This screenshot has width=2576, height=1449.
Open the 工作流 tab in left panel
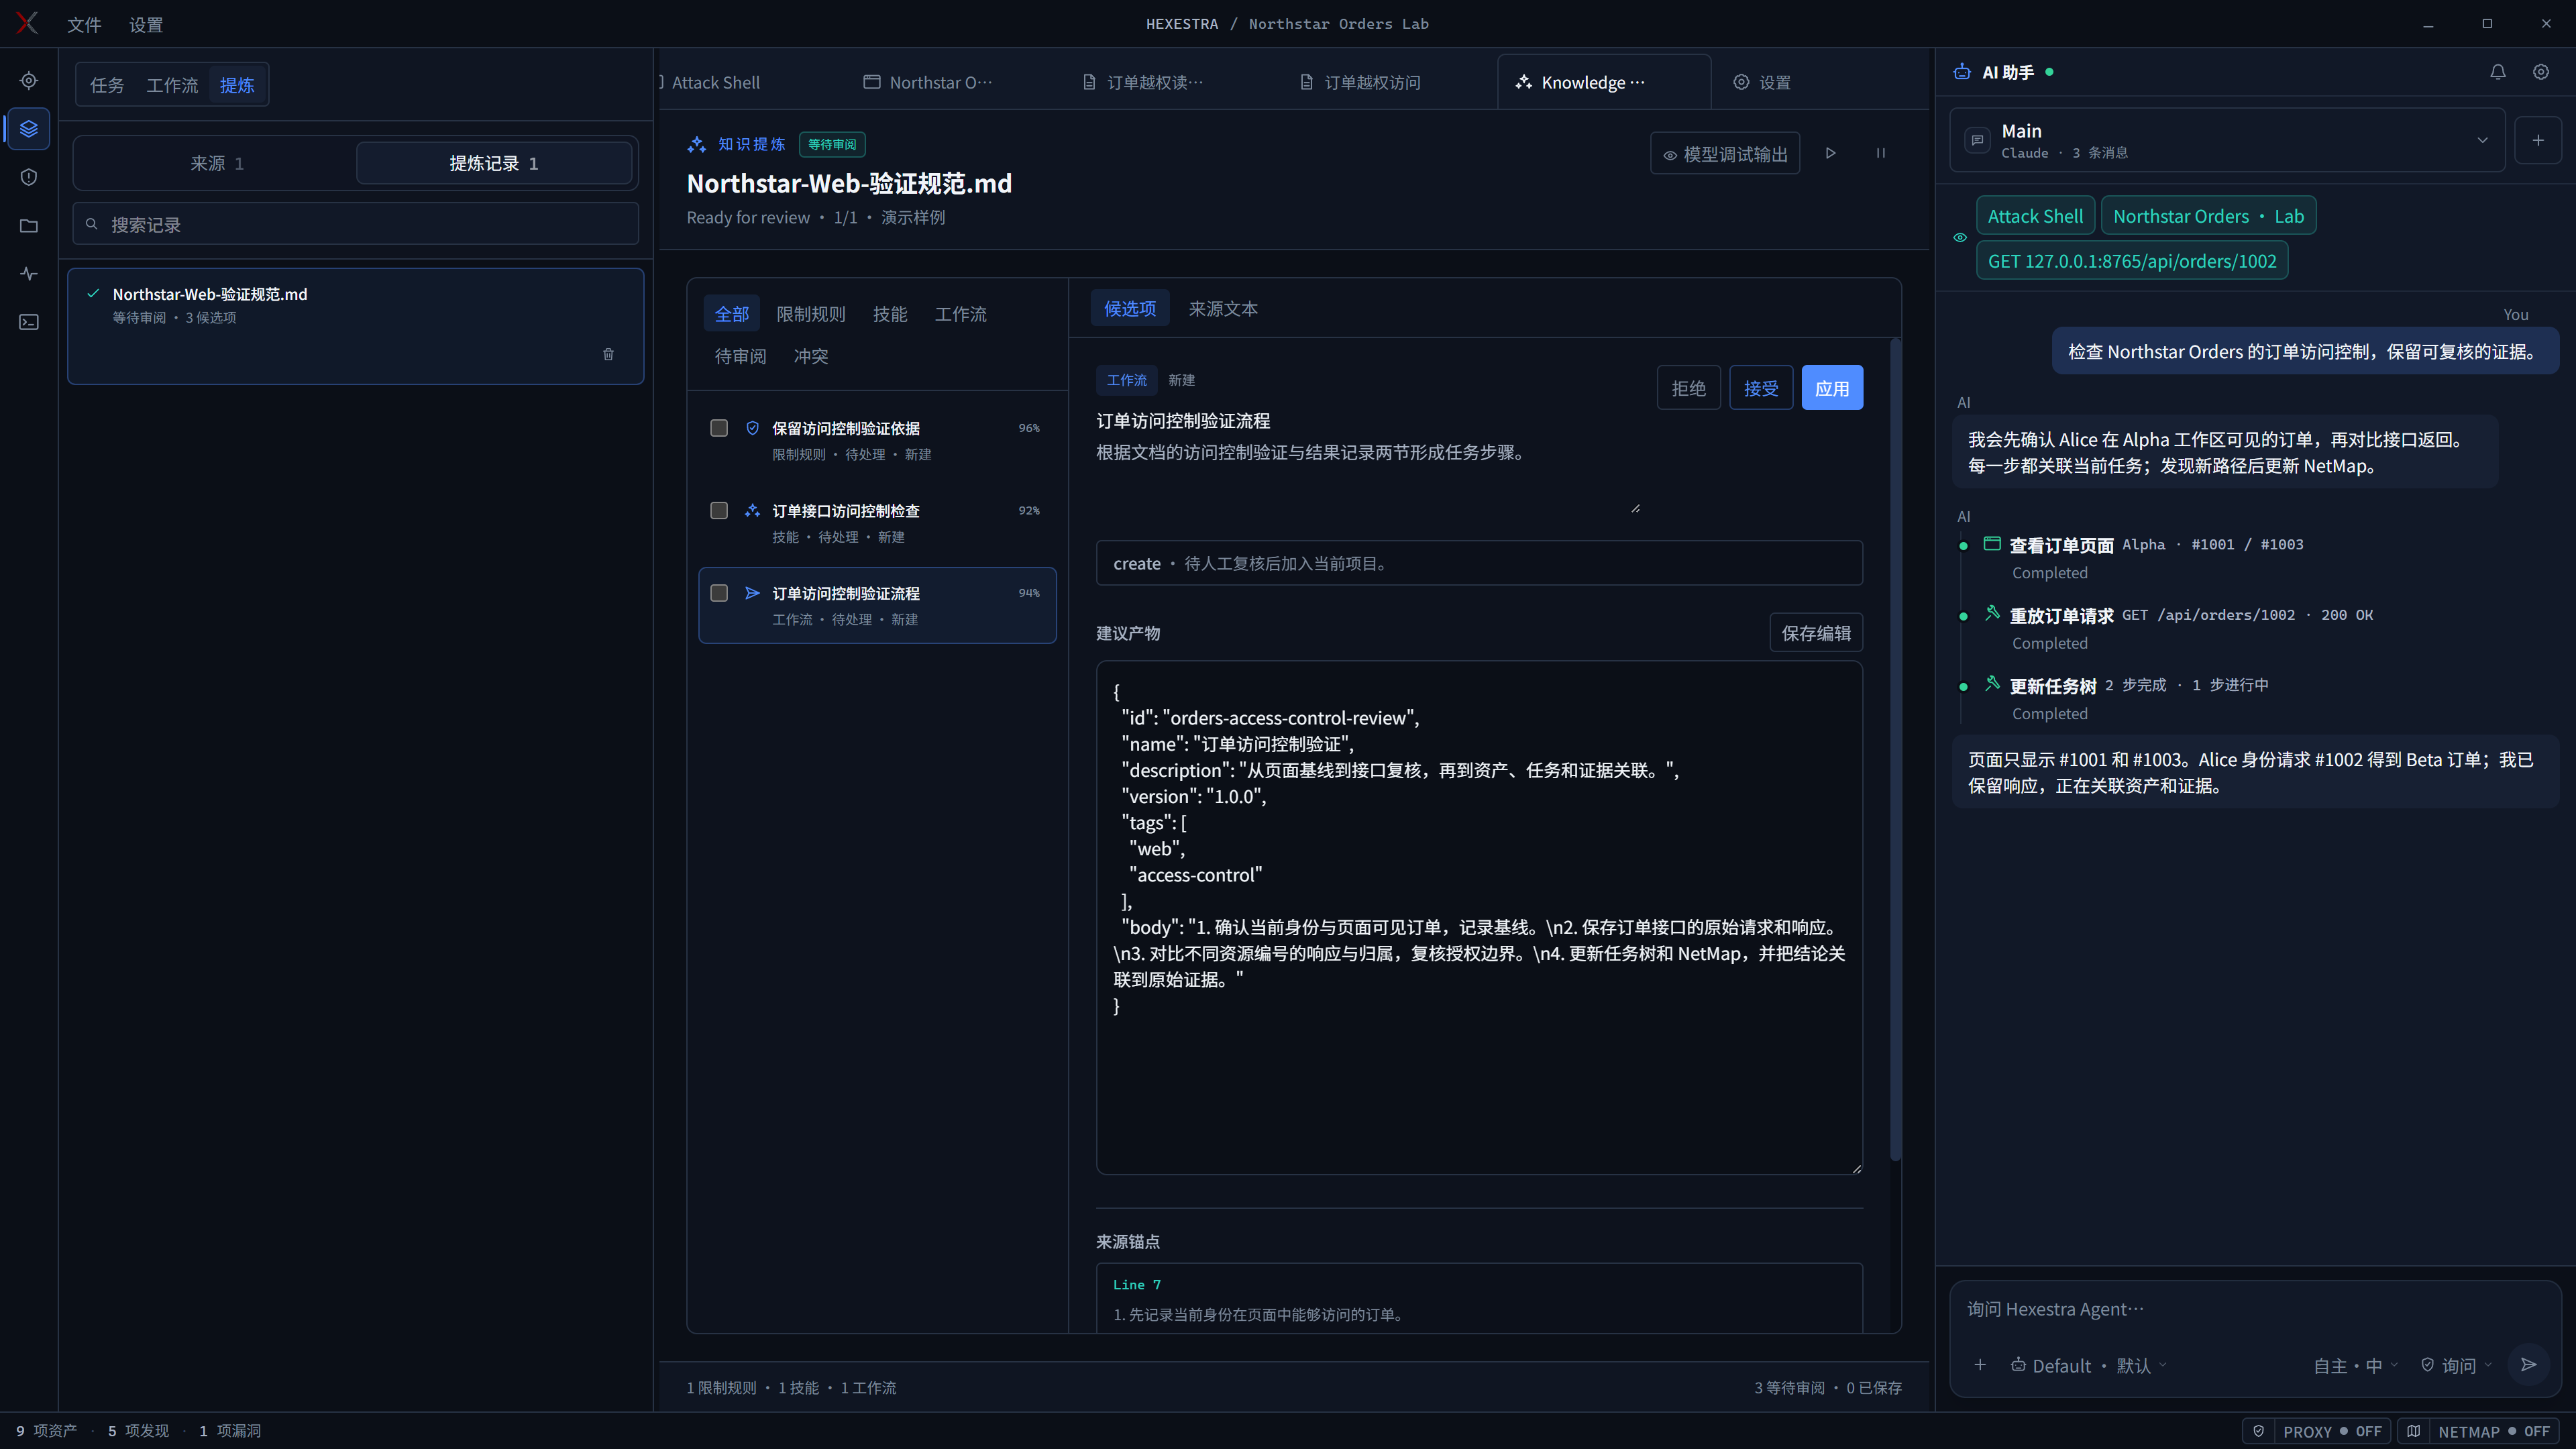pos(172,85)
